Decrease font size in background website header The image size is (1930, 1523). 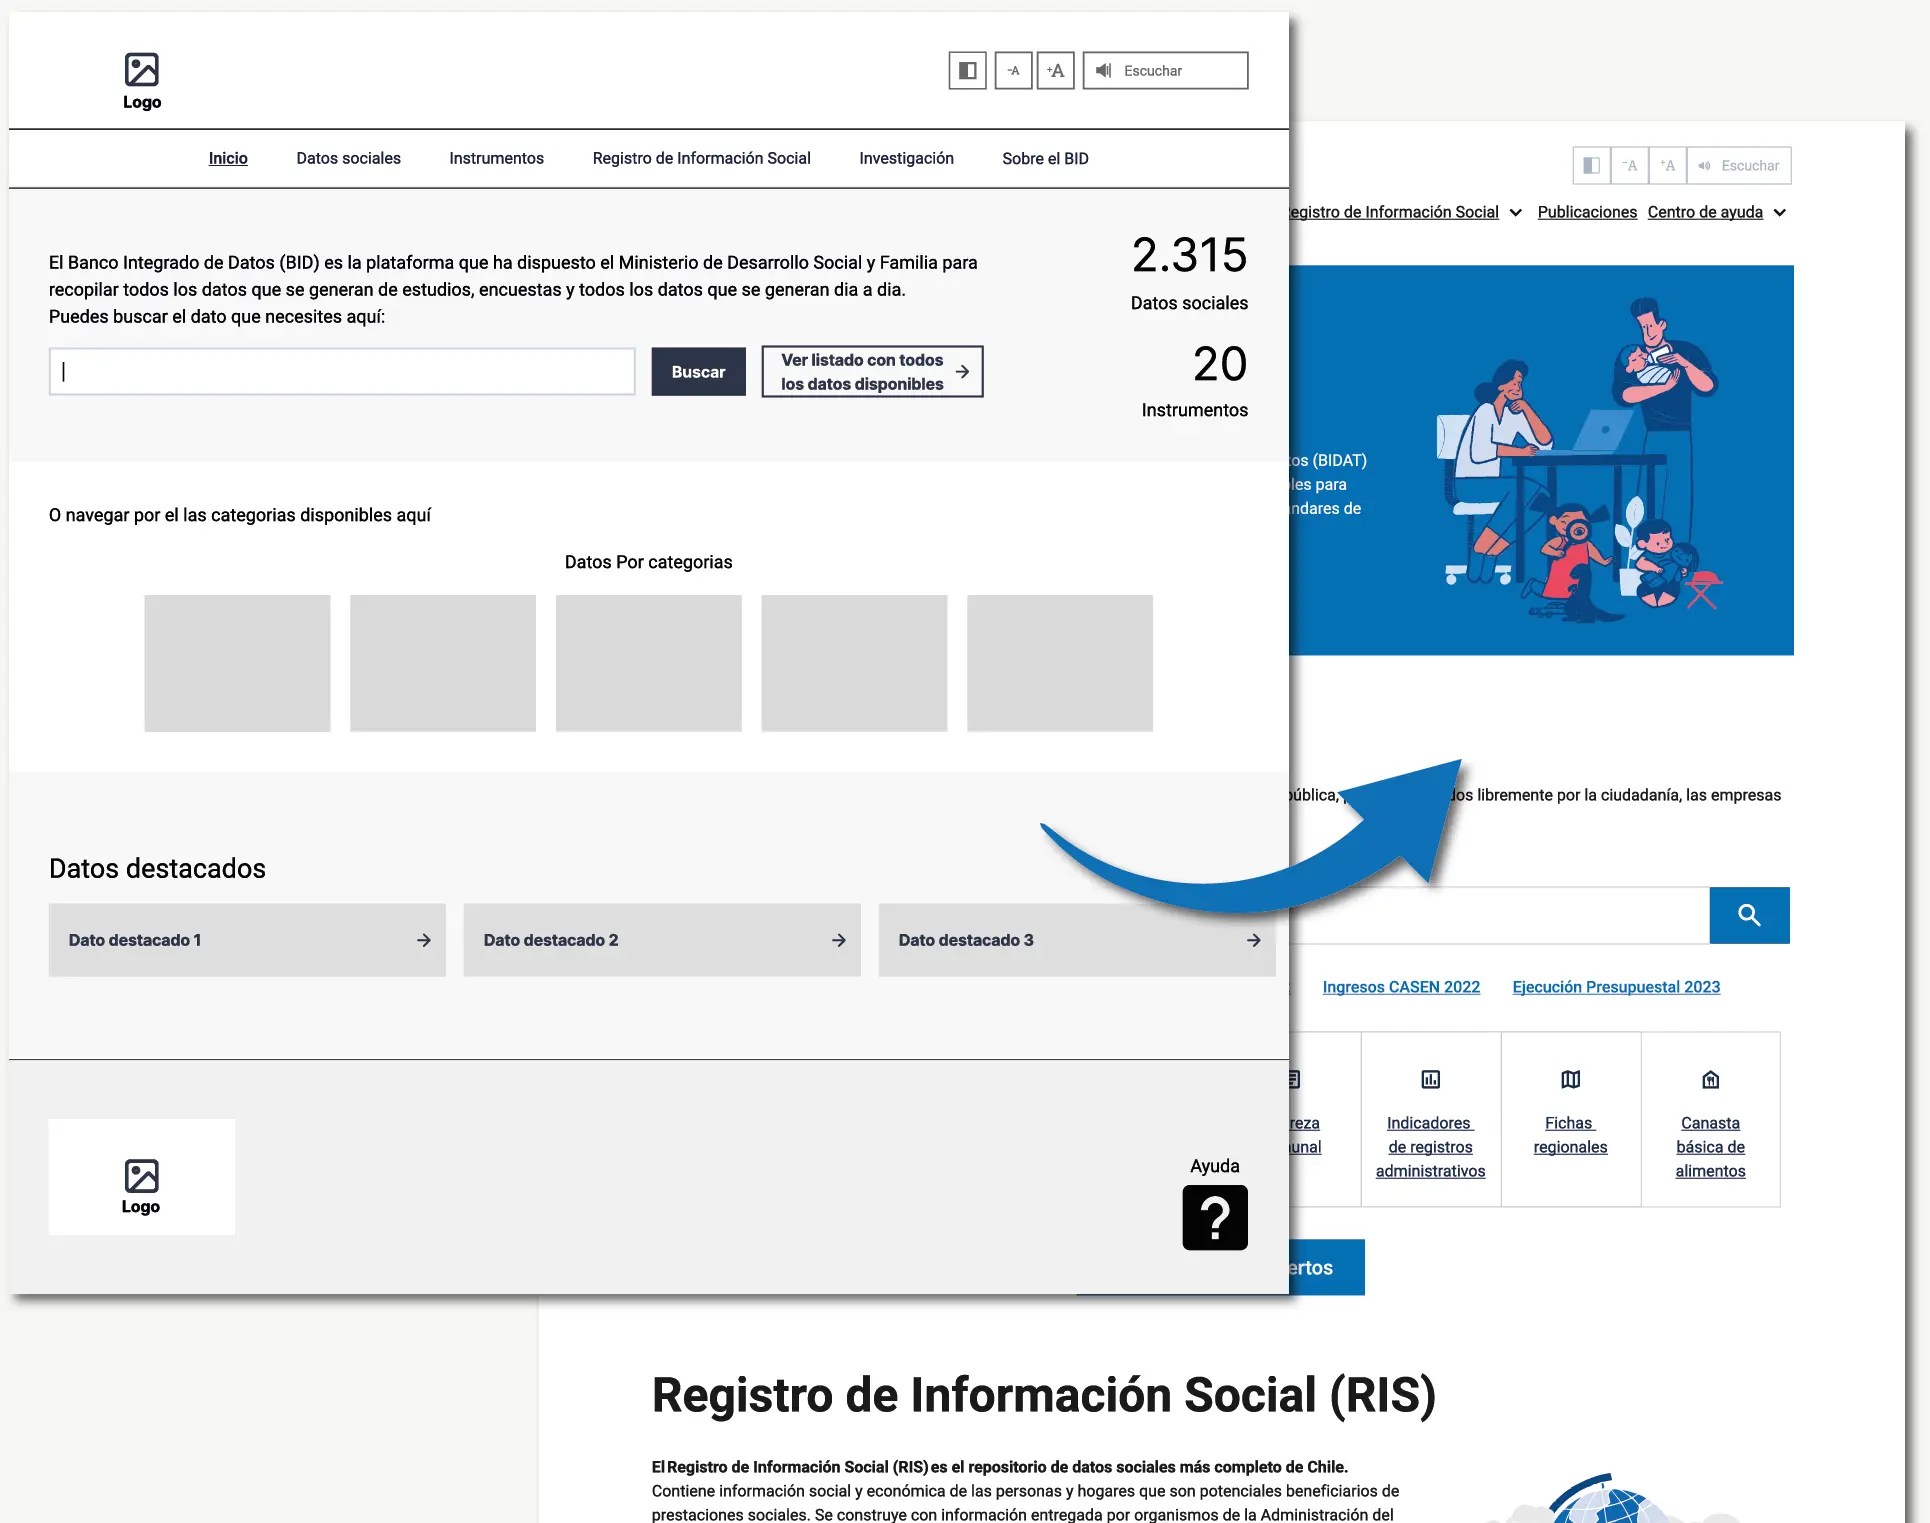1629,166
